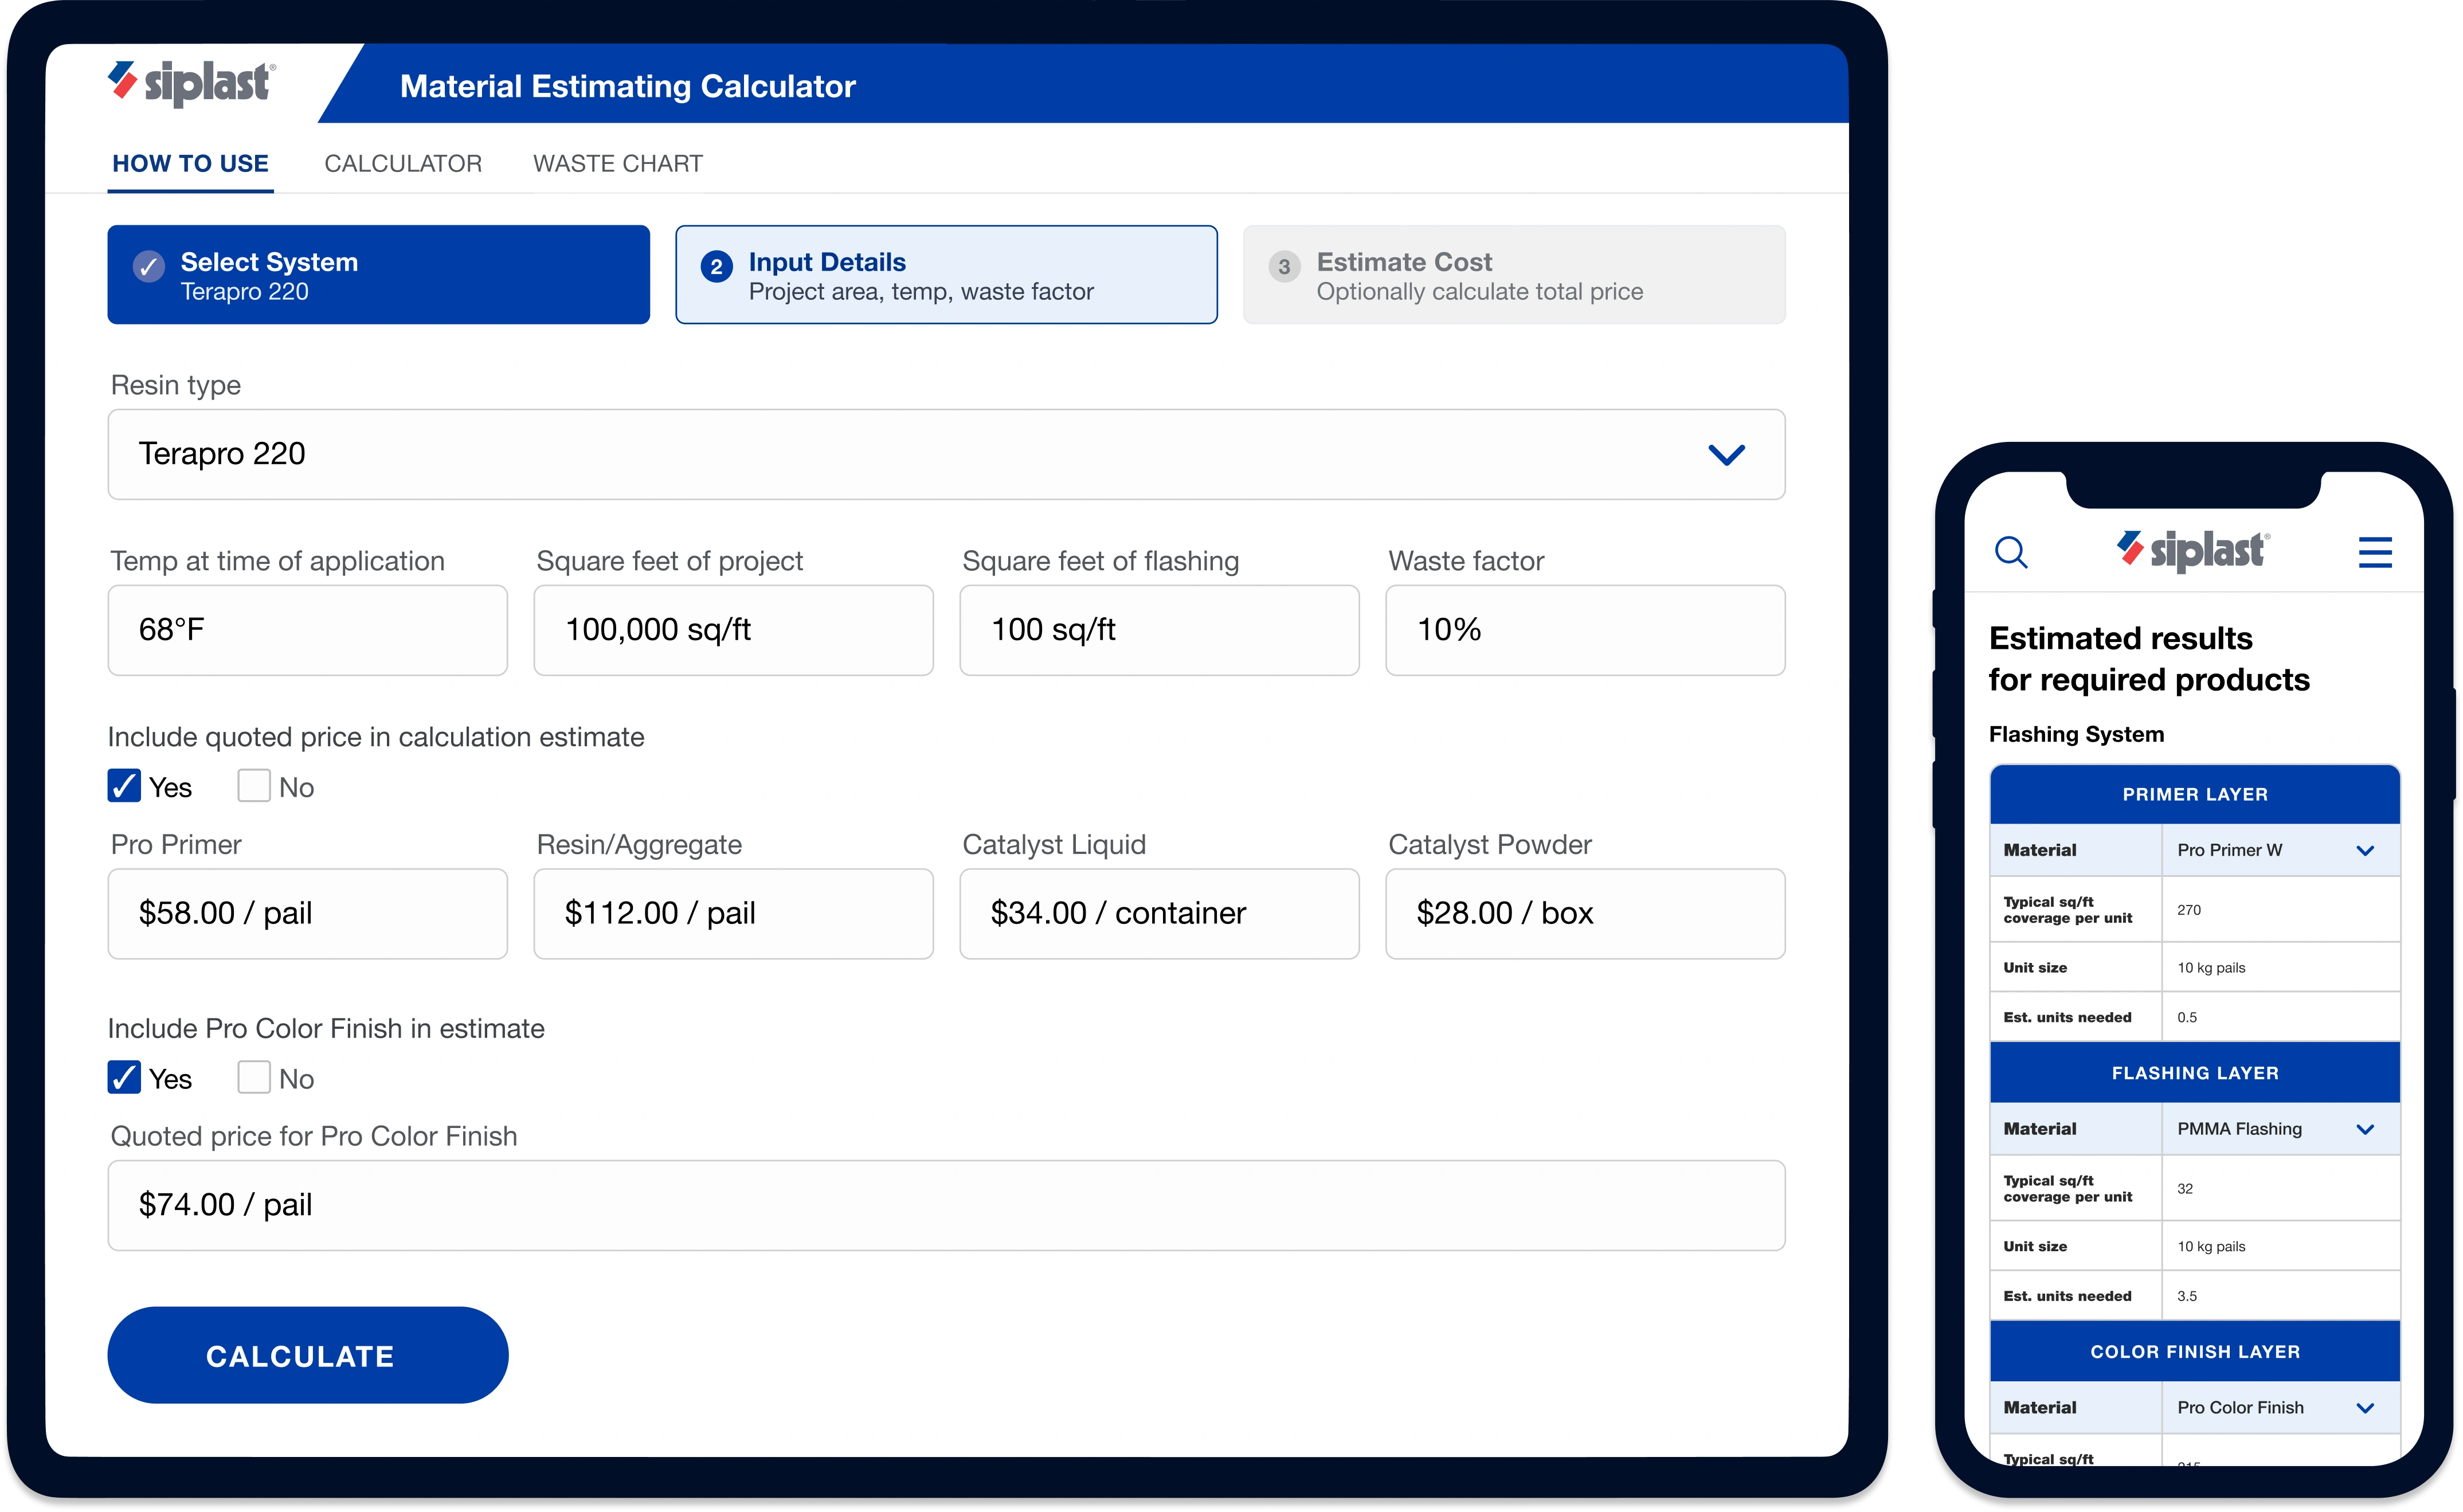Click the Catalyst Powder price field
Screen dimensions: 2463x1512
pos(1586,914)
